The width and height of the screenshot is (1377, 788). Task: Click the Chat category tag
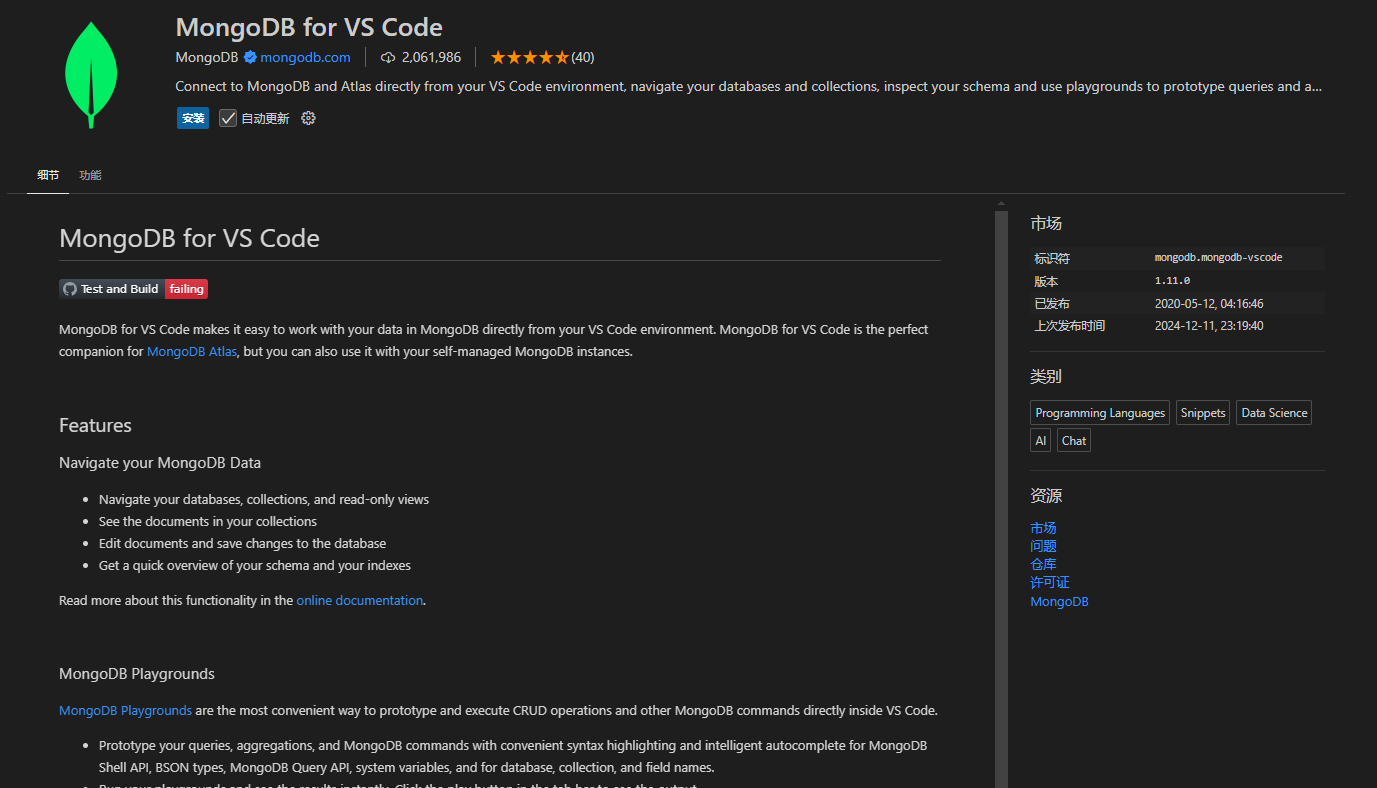1074,440
